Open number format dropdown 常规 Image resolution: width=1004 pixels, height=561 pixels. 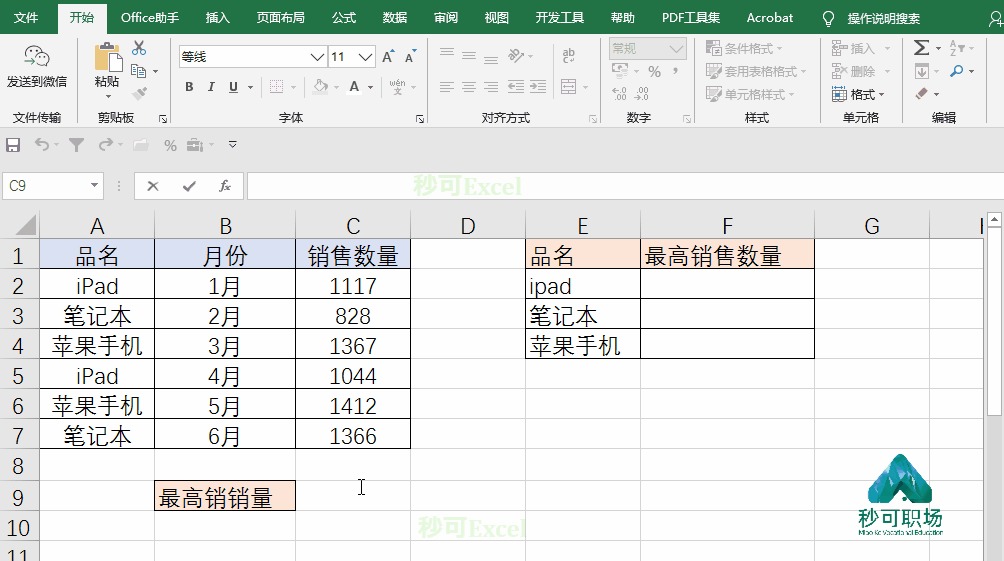pos(676,49)
